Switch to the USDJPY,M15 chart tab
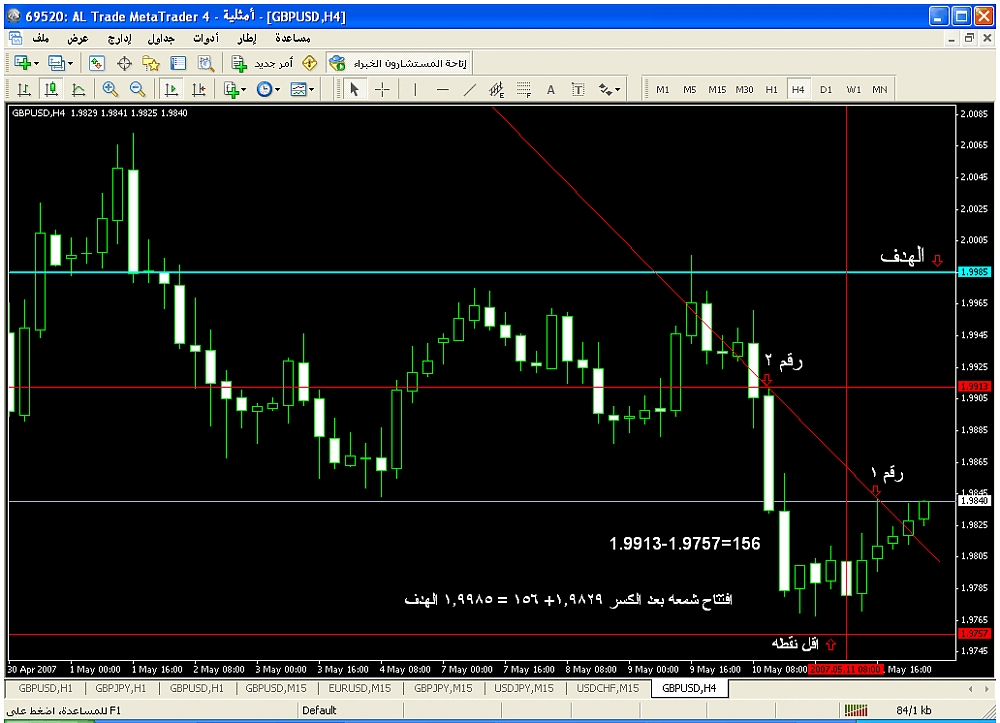 click(x=524, y=688)
